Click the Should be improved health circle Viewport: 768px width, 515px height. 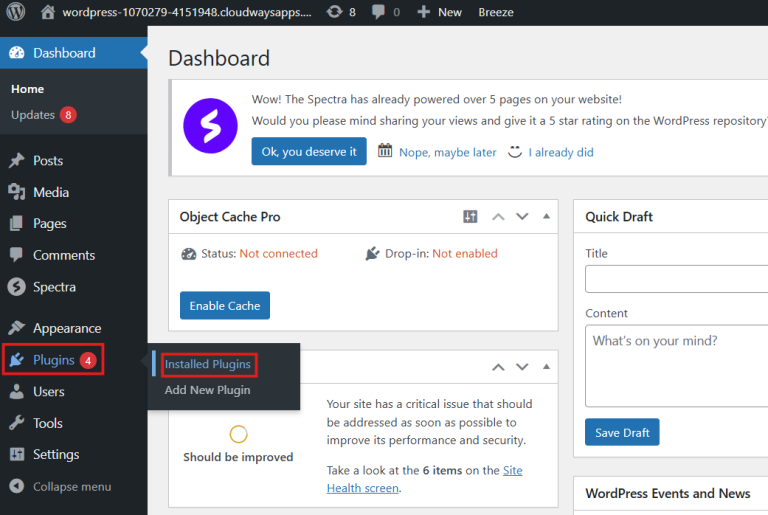point(239,434)
